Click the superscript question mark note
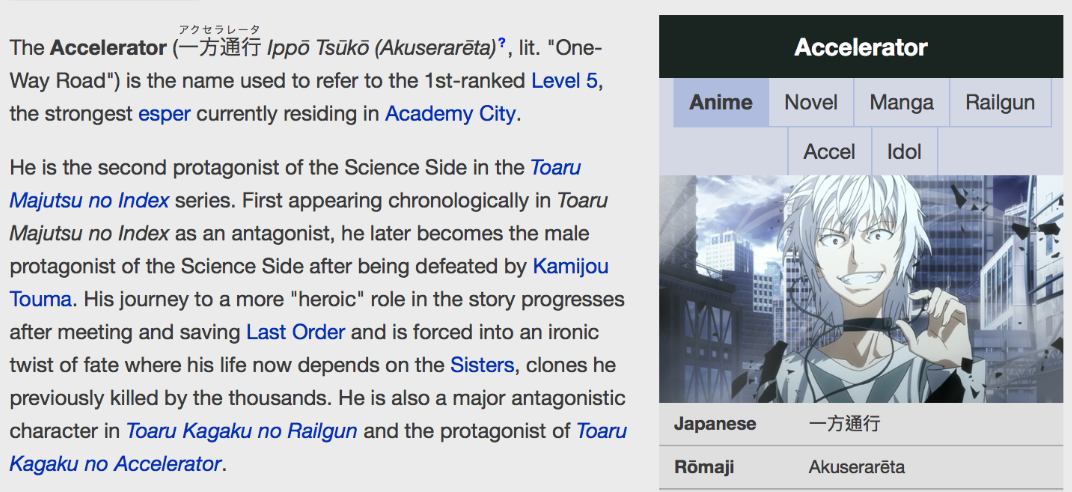 [501, 42]
